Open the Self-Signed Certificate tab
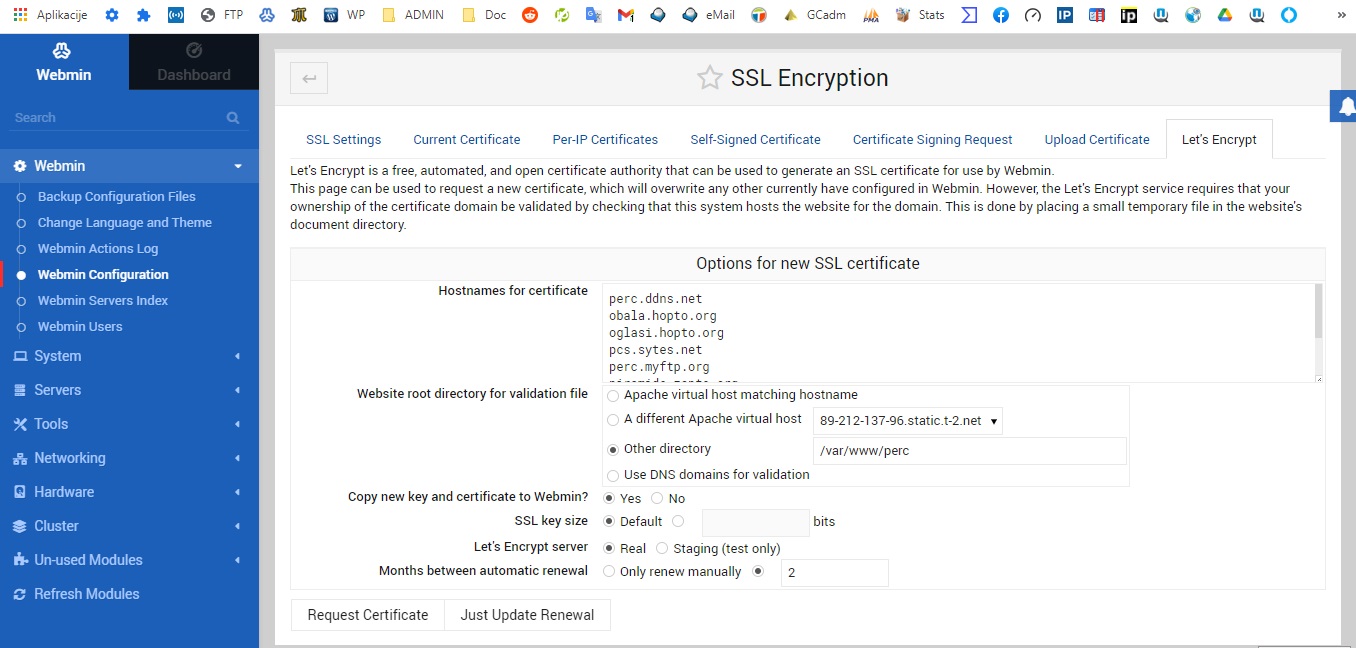This screenshot has height=648, width=1356. (755, 140)
